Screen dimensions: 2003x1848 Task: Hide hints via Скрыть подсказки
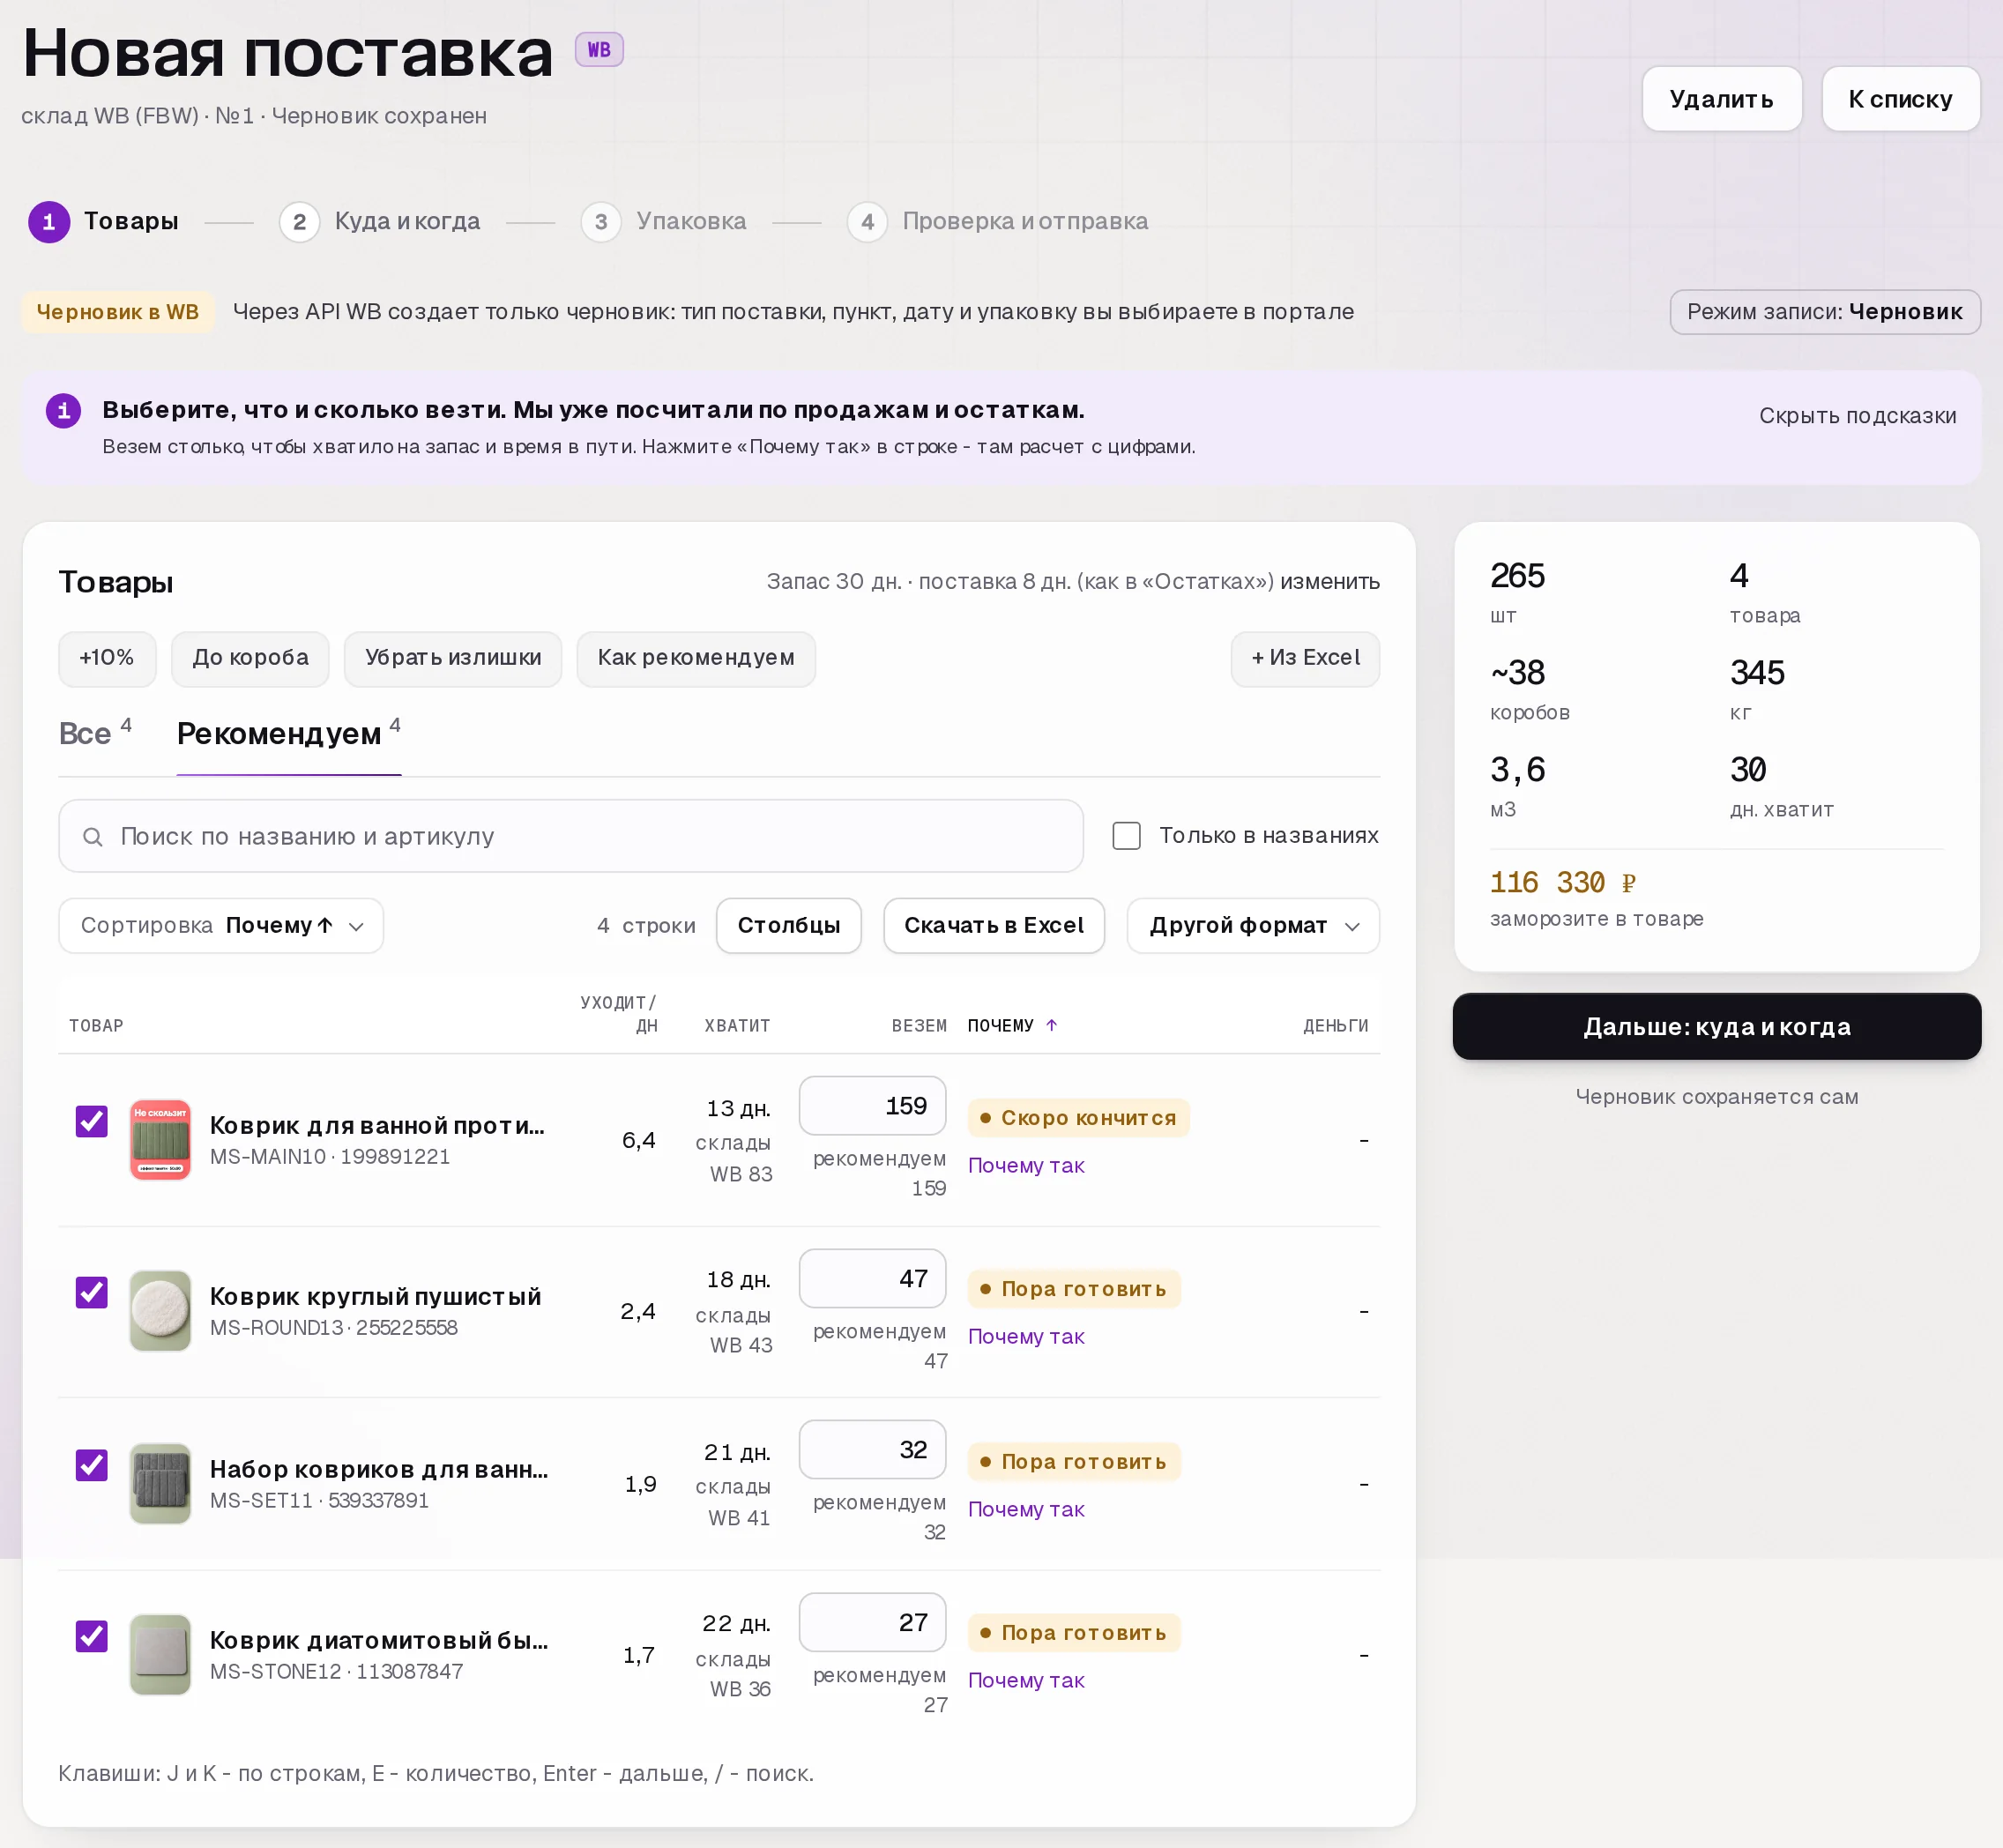1857,416
